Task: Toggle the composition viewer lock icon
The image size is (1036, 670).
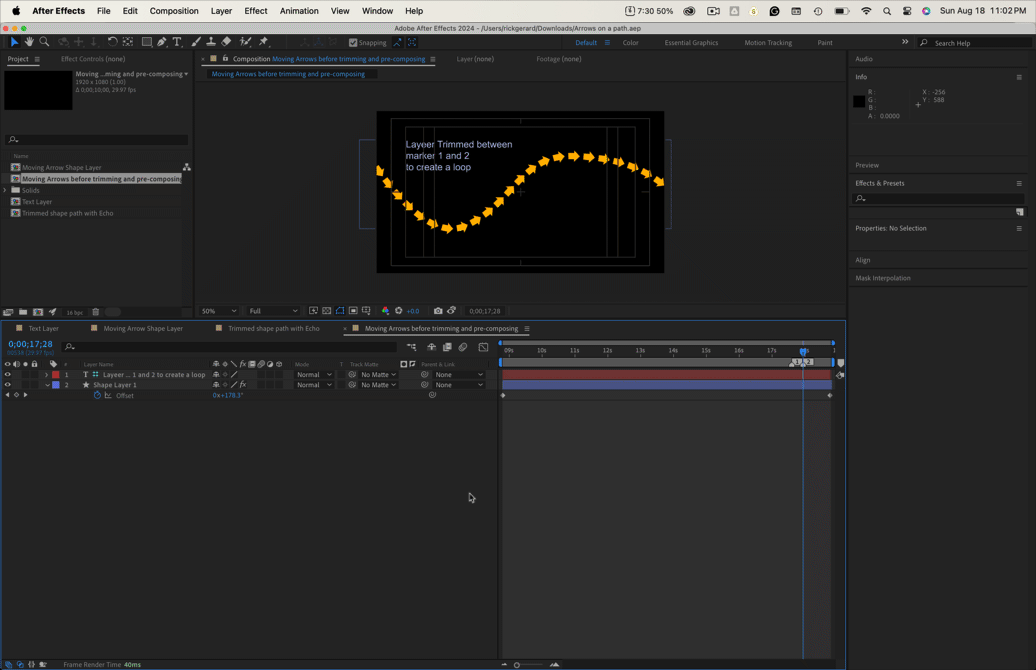Action: pyautogui.click(x=225, y=58)
